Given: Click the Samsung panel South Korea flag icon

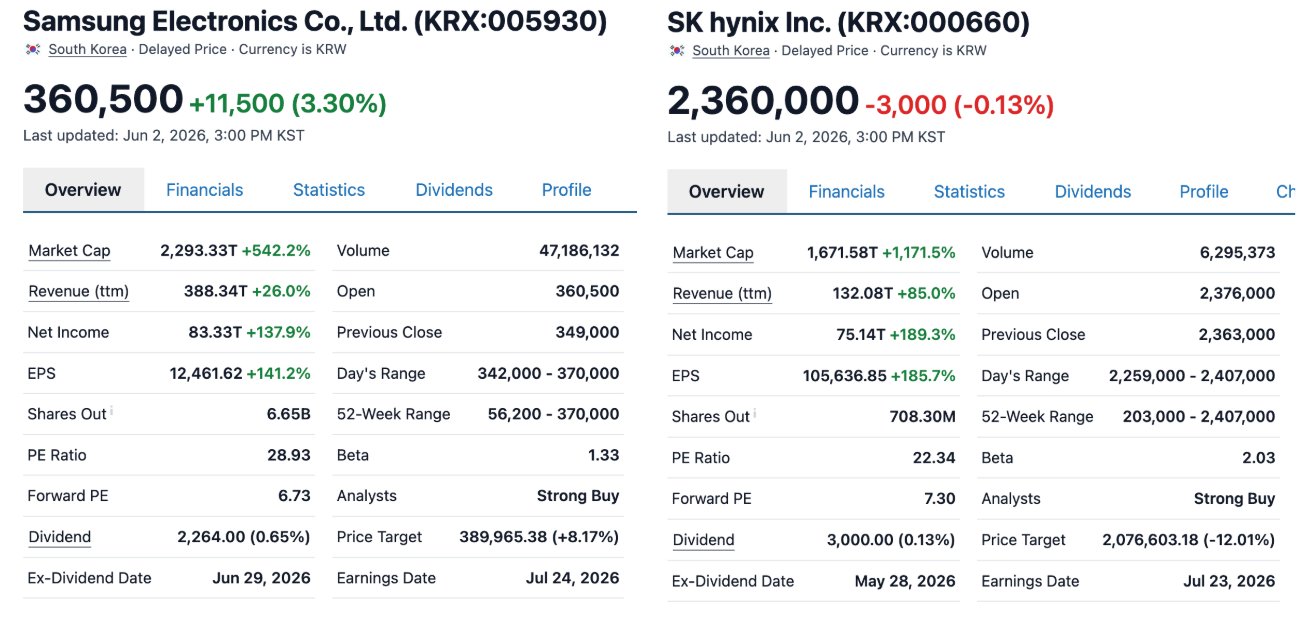Looking at the screenshot, I should pos(33,49).
